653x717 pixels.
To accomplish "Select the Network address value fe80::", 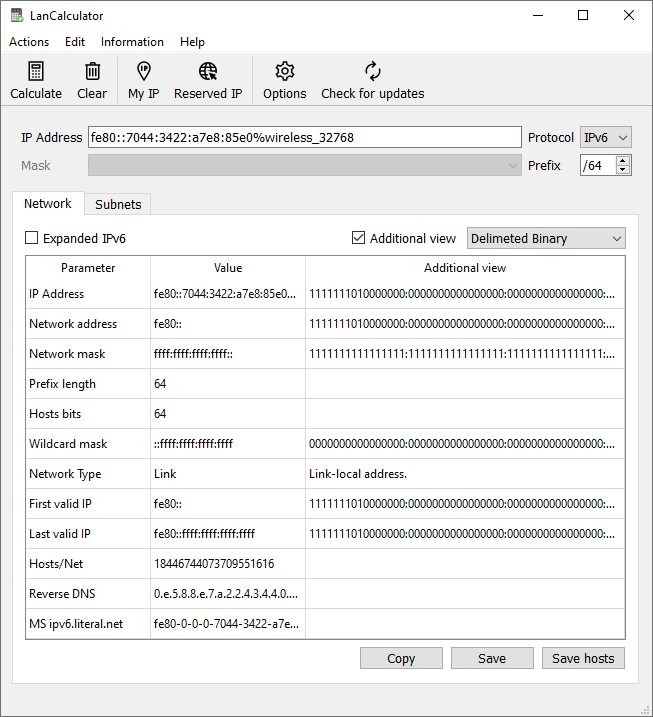I will point(228,324).
